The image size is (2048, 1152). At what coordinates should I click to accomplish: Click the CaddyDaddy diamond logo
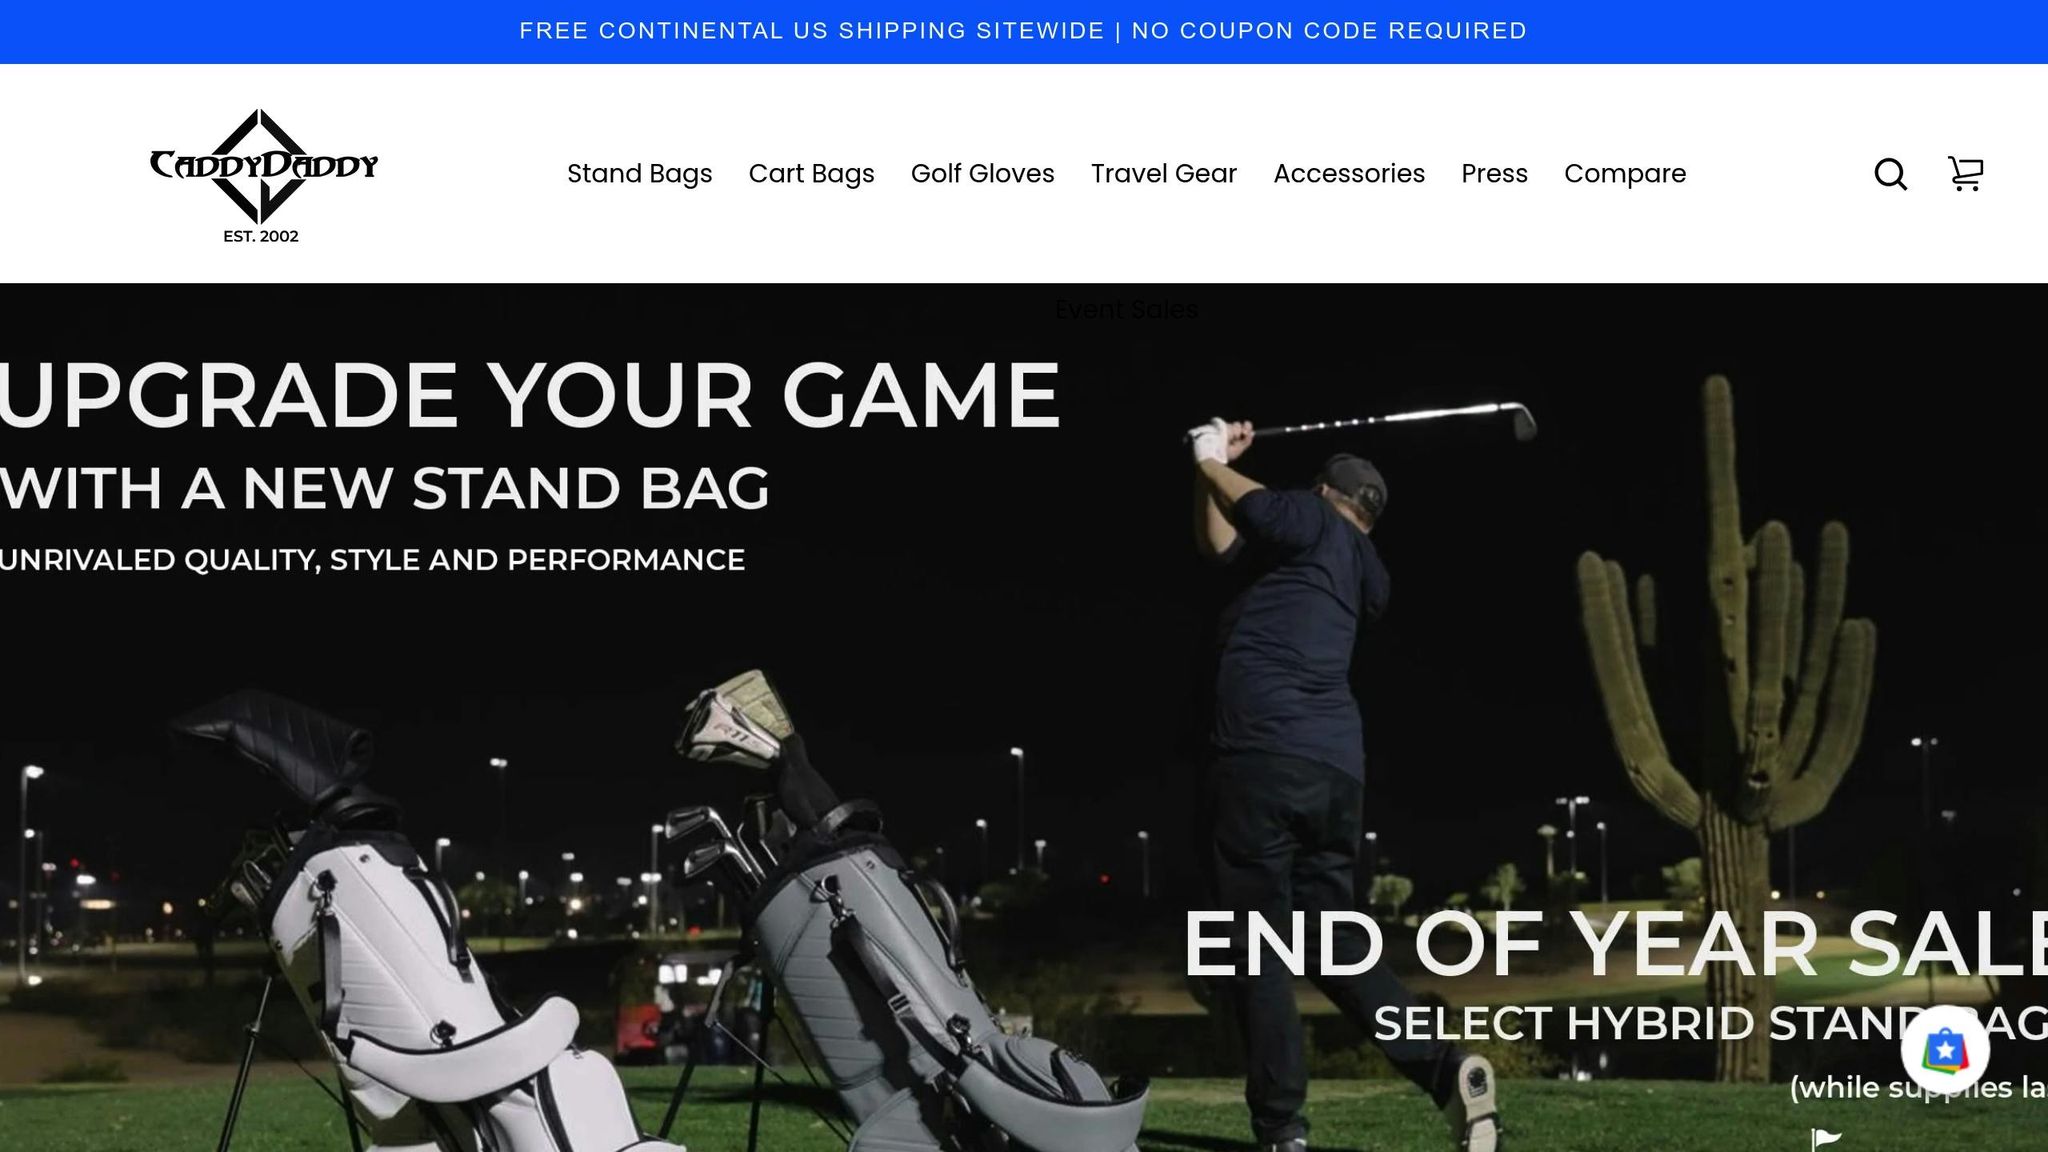pos(263,176)
